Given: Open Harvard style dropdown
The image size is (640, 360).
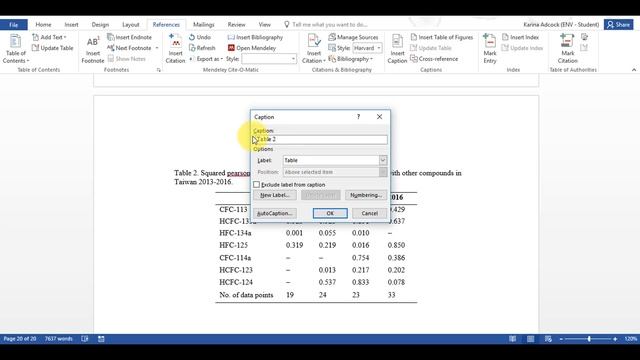Looking at the screenshot, I should pyautogui.click(x=379, y=48).
